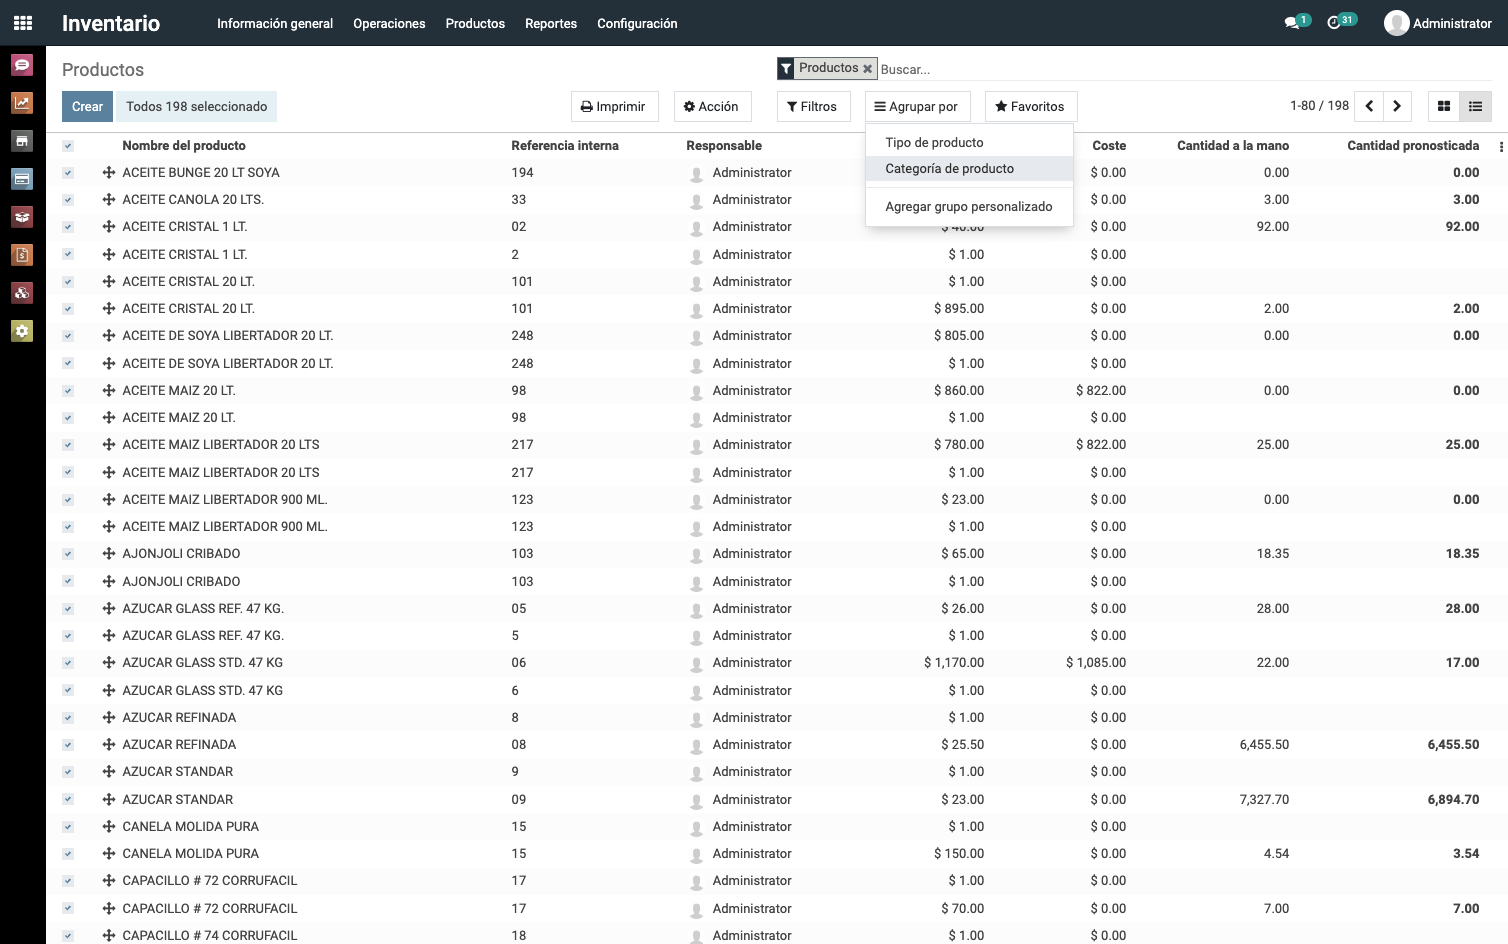Group by Categoría de producto
The height and width of the screenshot is (944, 1508).
pos(969,169)
